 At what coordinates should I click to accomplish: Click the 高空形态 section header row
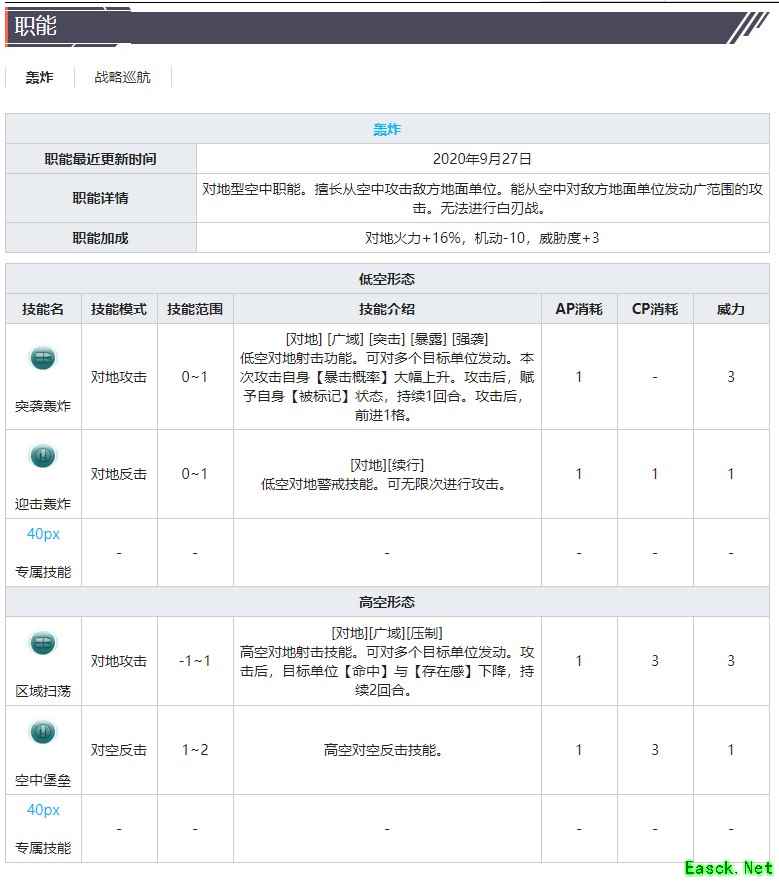(387, 602)
